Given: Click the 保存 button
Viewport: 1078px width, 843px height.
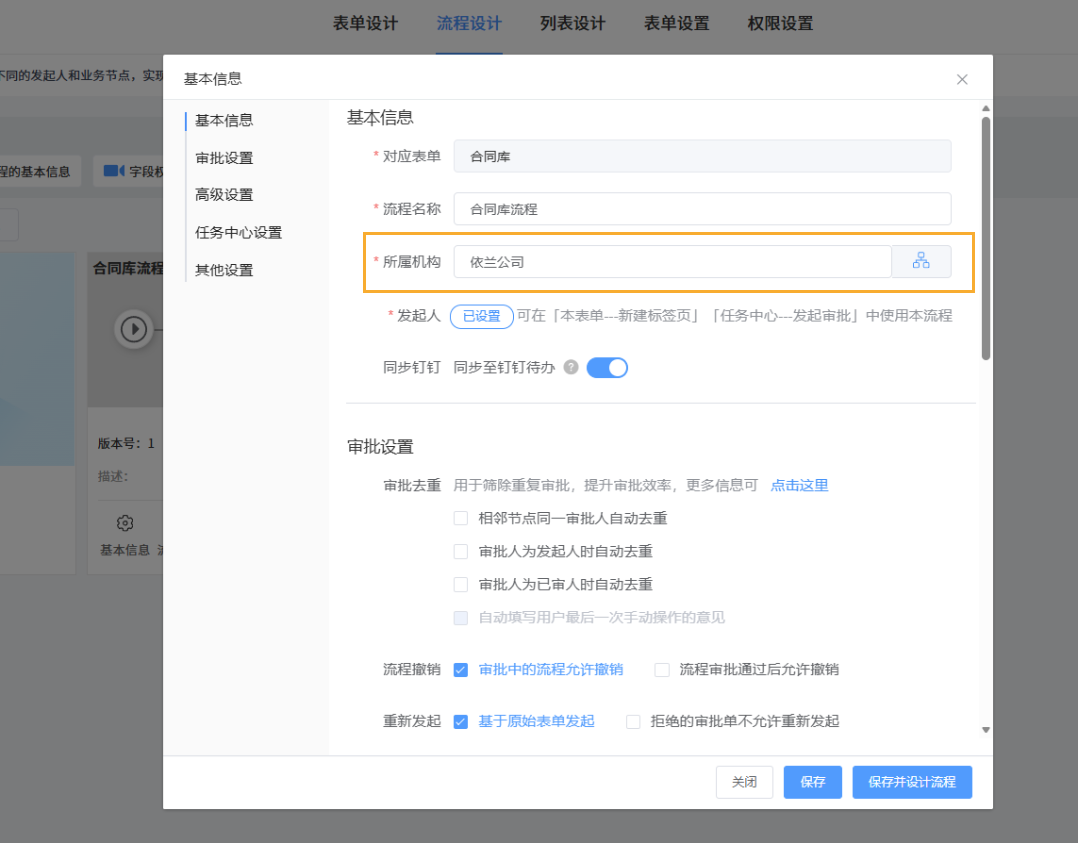Looking at the screenshot, I should click(813, 782).
